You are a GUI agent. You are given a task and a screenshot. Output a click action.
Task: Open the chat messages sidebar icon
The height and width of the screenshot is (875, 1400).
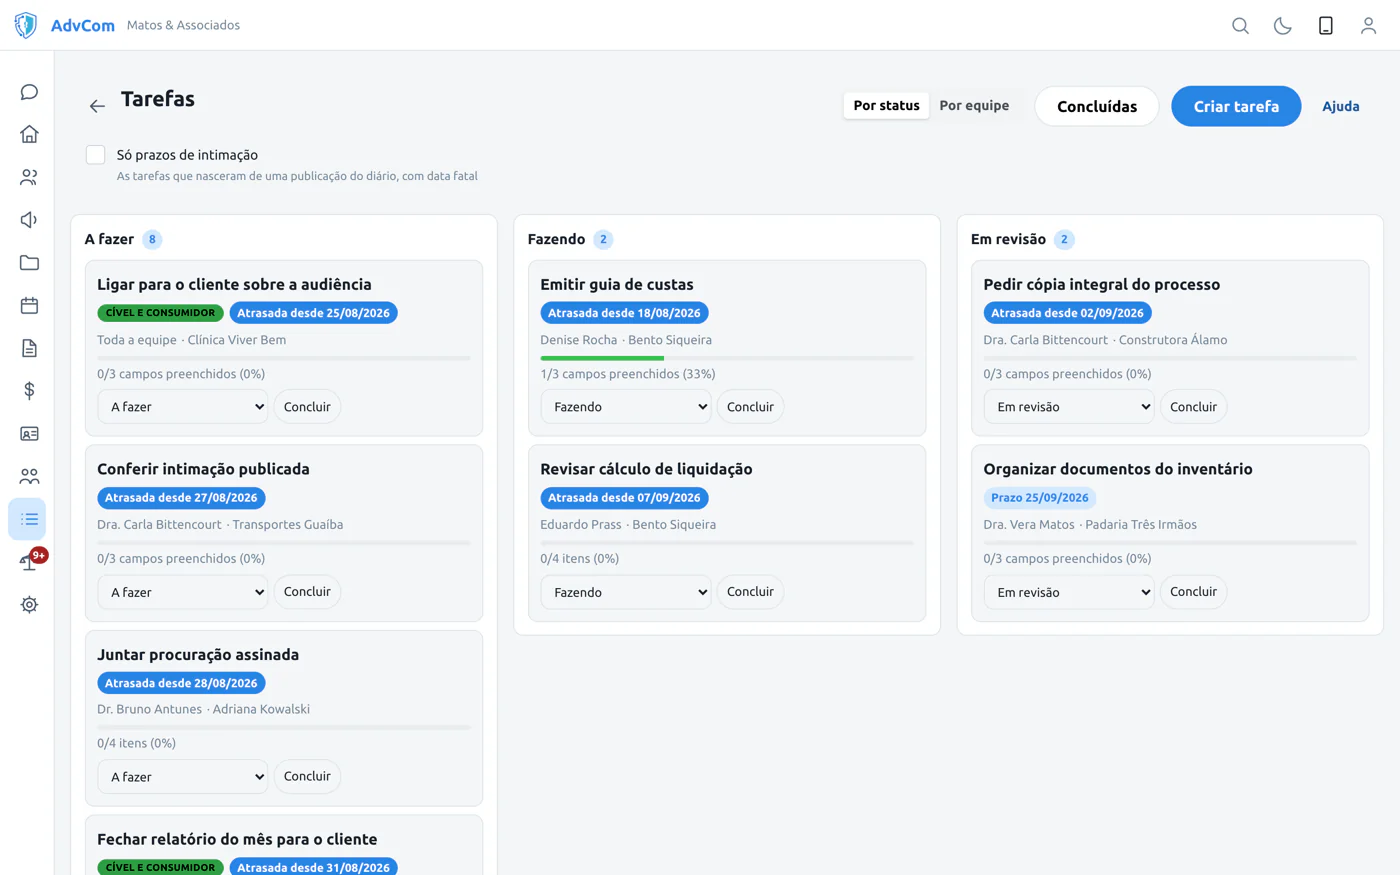coord(29,92)
